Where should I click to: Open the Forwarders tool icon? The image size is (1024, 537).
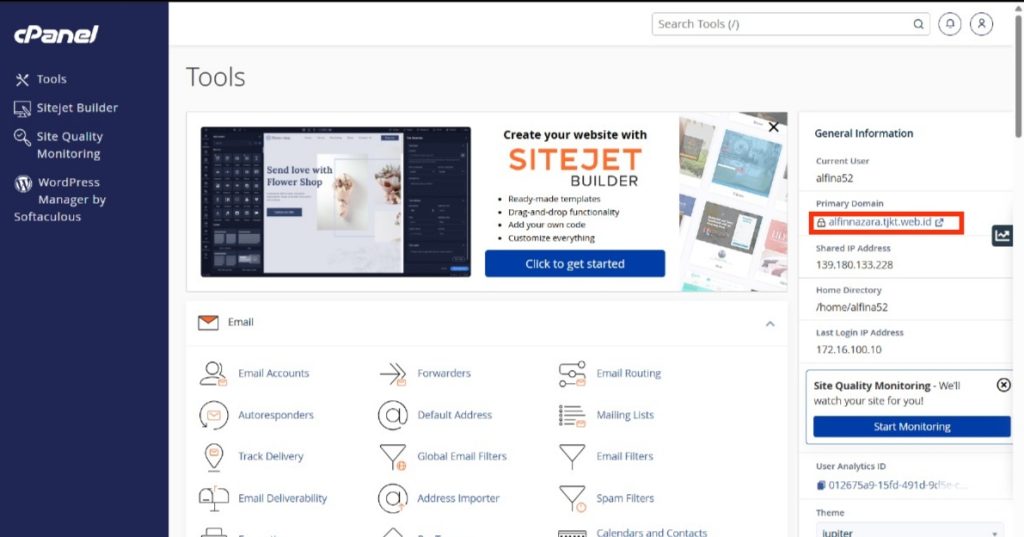393,374
